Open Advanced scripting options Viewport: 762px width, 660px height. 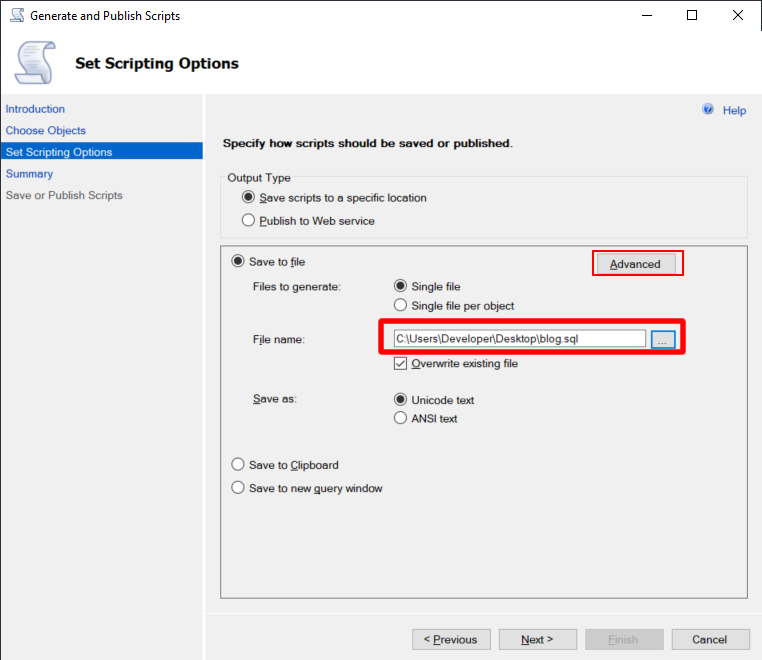pos(635,264)
